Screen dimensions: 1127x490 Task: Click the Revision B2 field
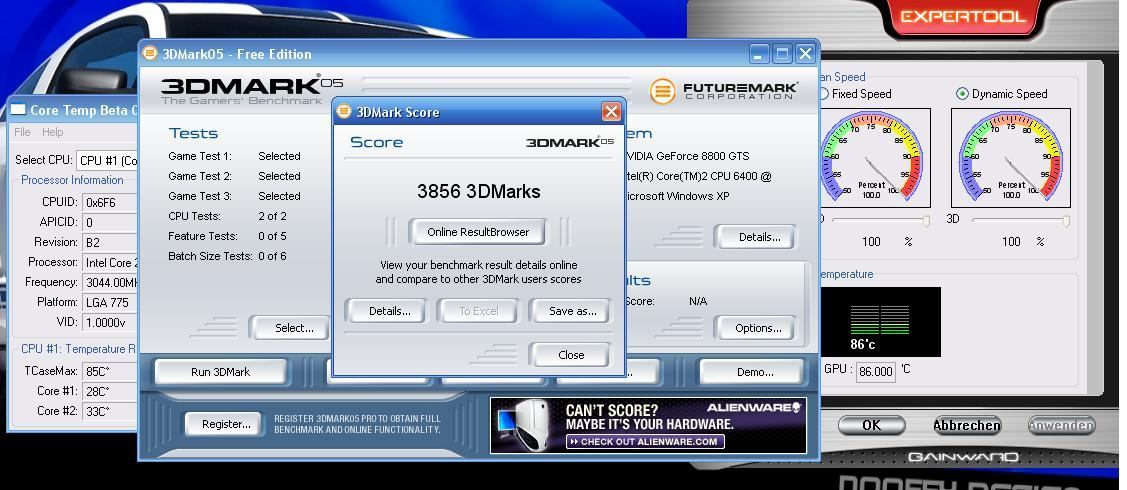(x=110, y=242)
